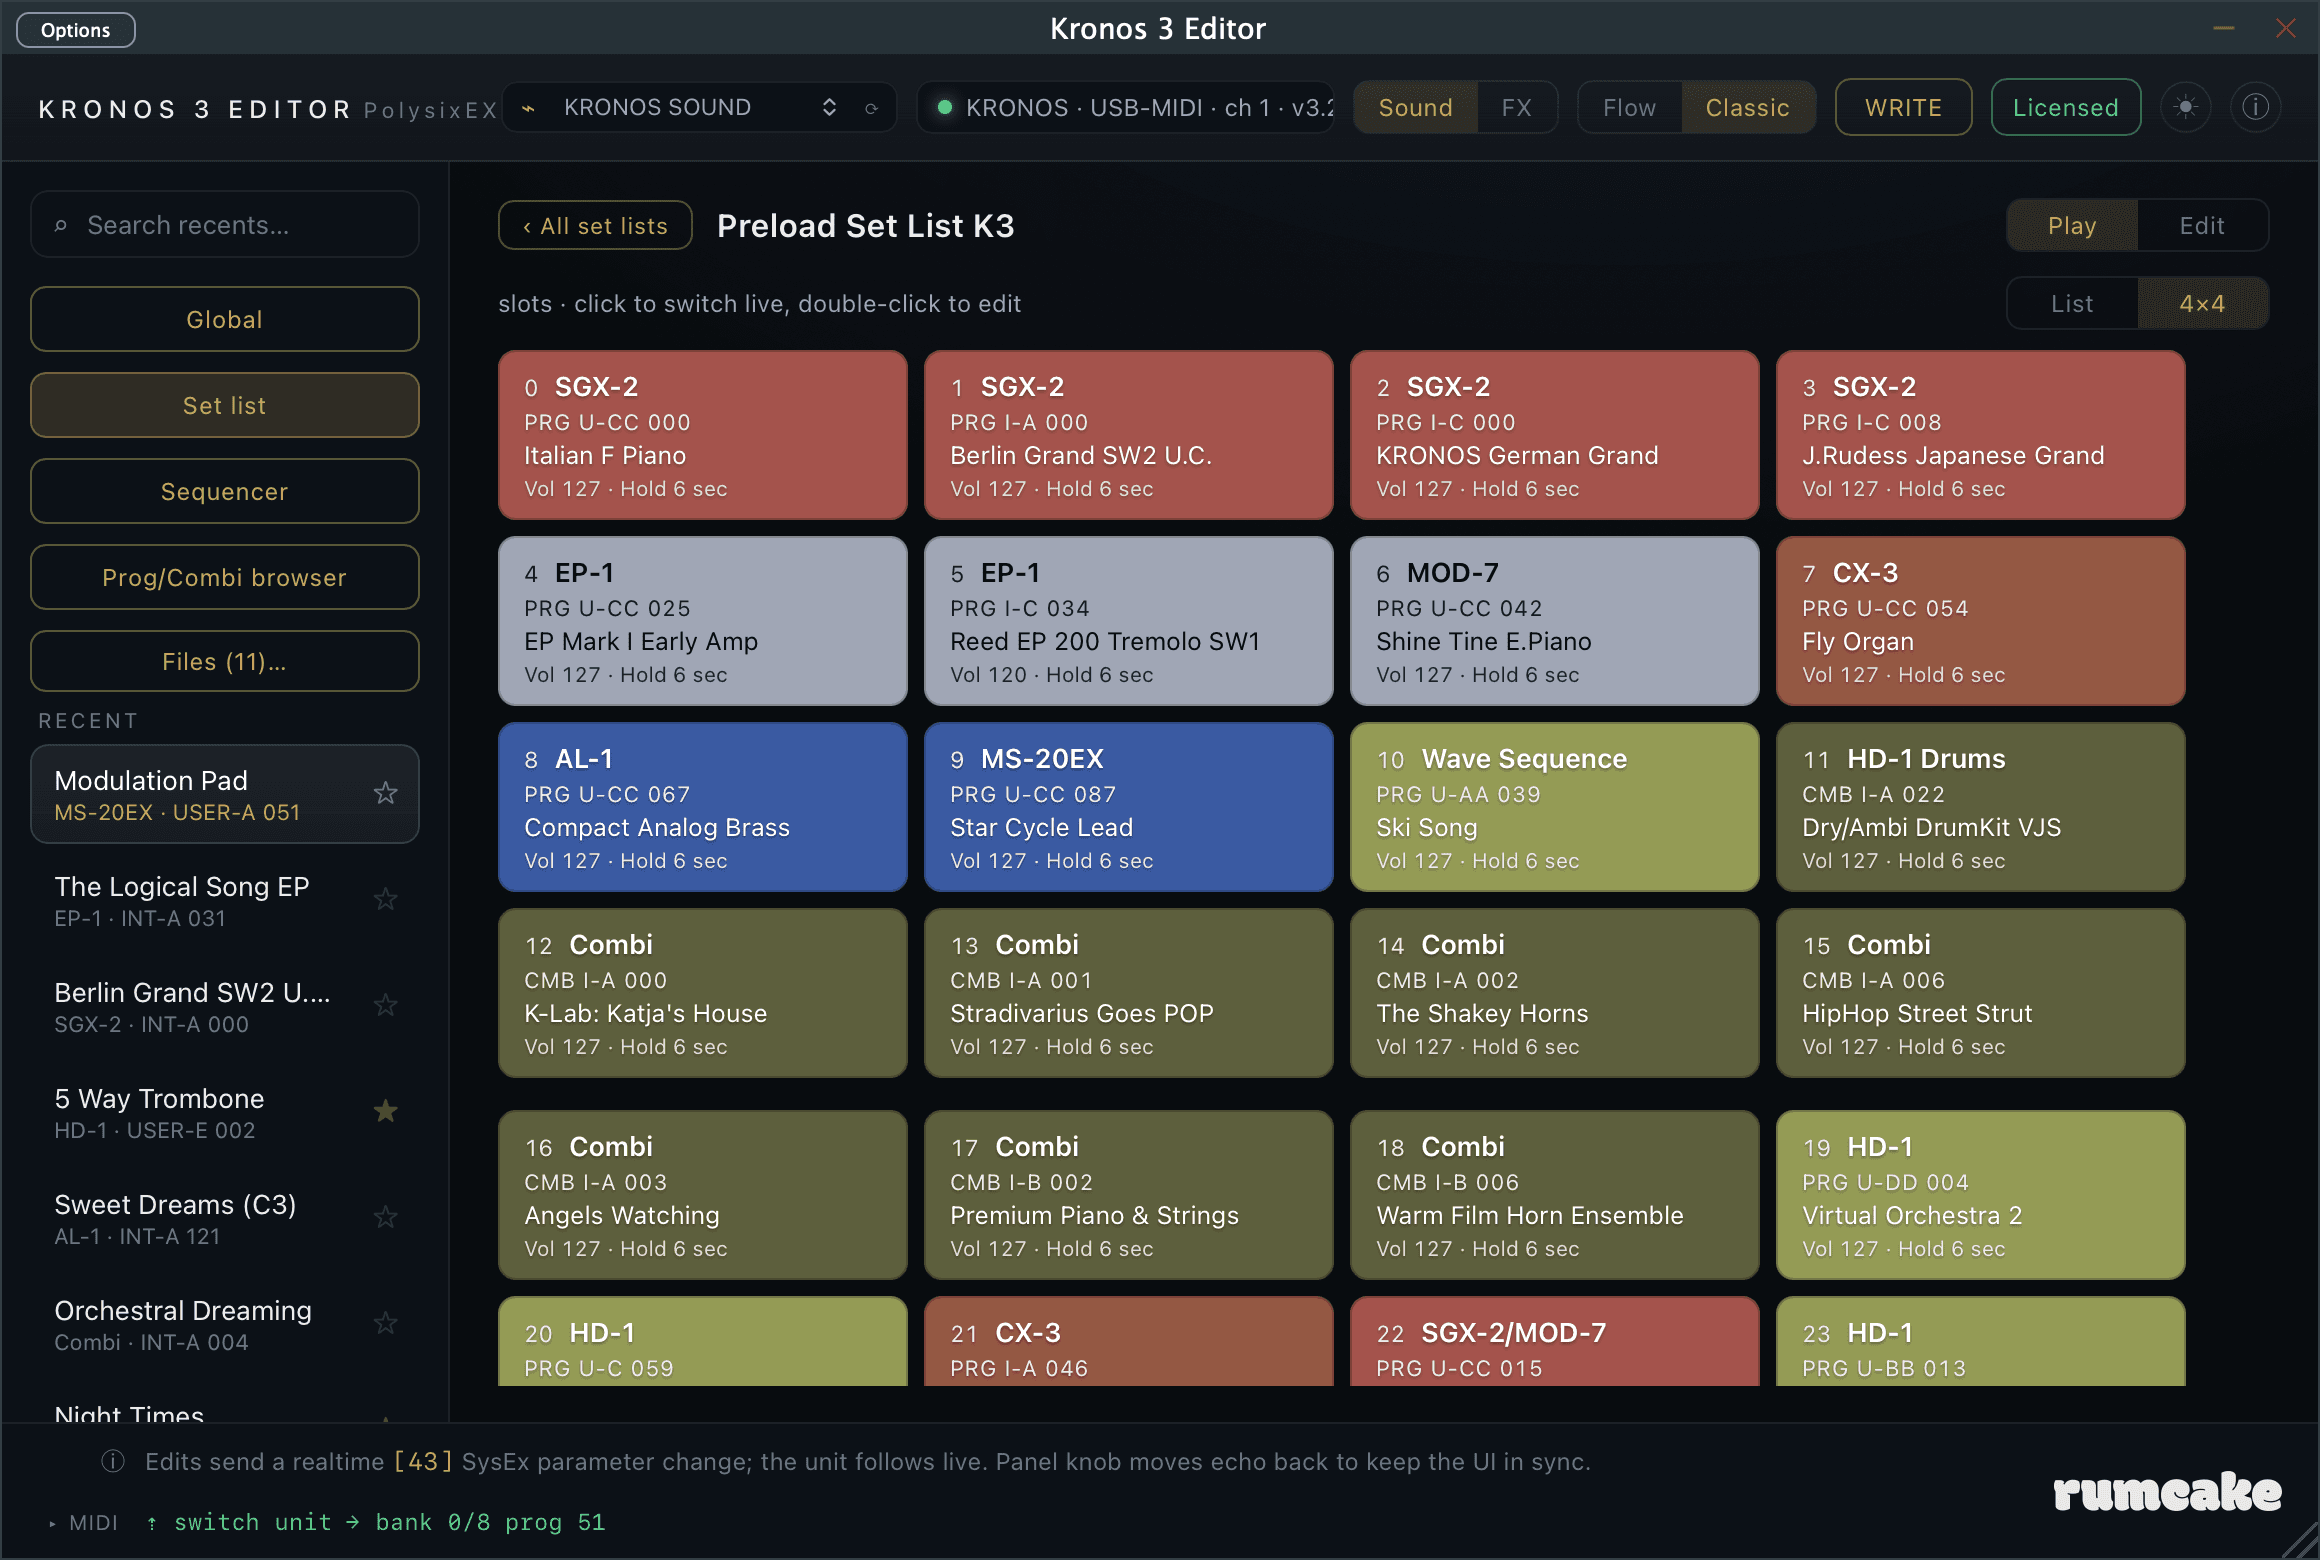
Task: Open the Global section
Action: [224, 319]
